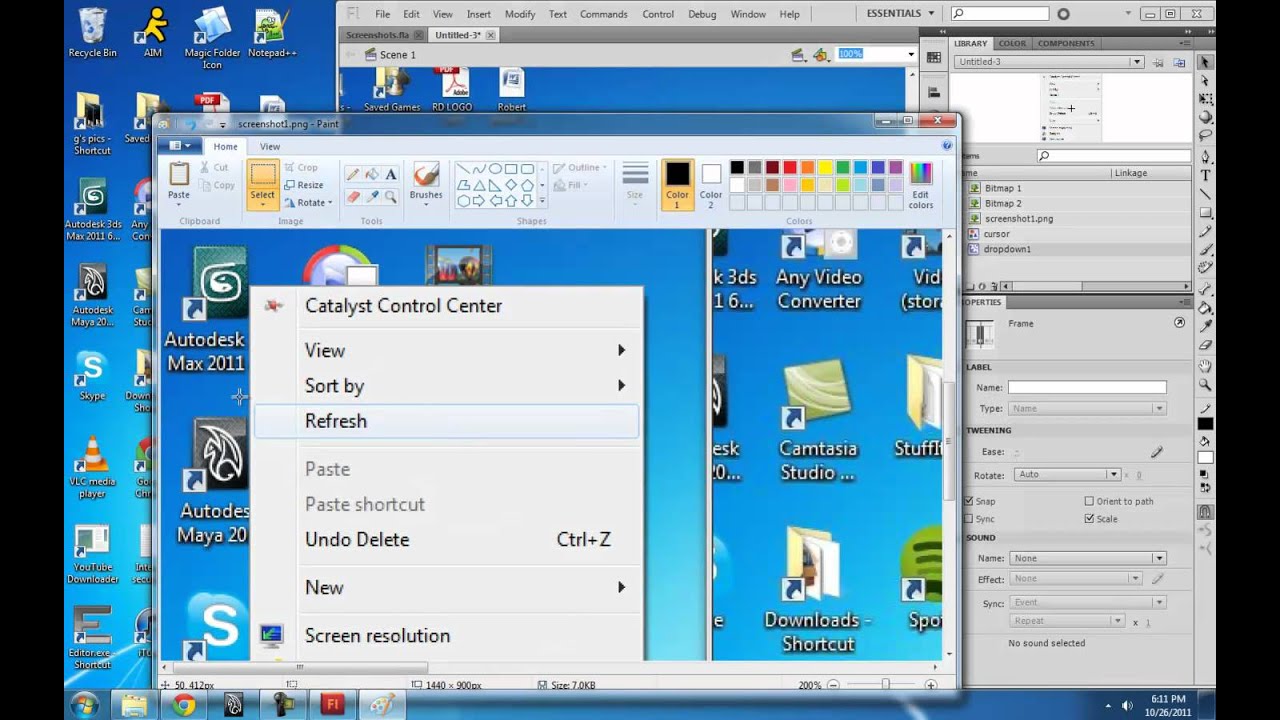1280x720 pixels.
Task: Choose the Zoom tool in Flash toolbar
Action: [1206, 385]
